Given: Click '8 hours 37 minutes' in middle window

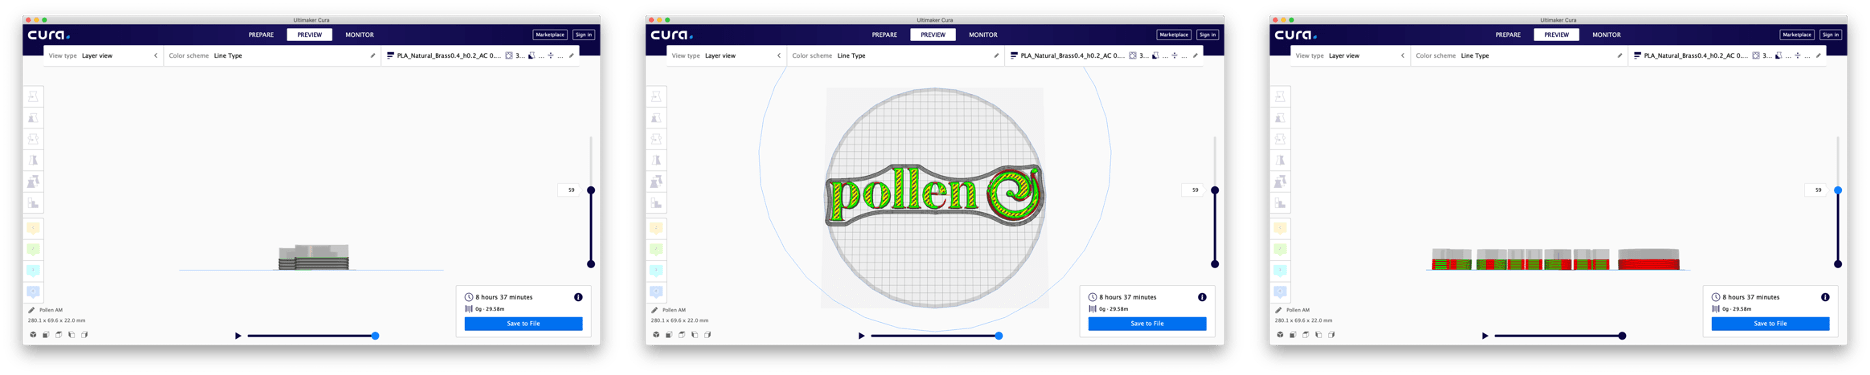Looking at the screenshot, I should [1128, 297].
